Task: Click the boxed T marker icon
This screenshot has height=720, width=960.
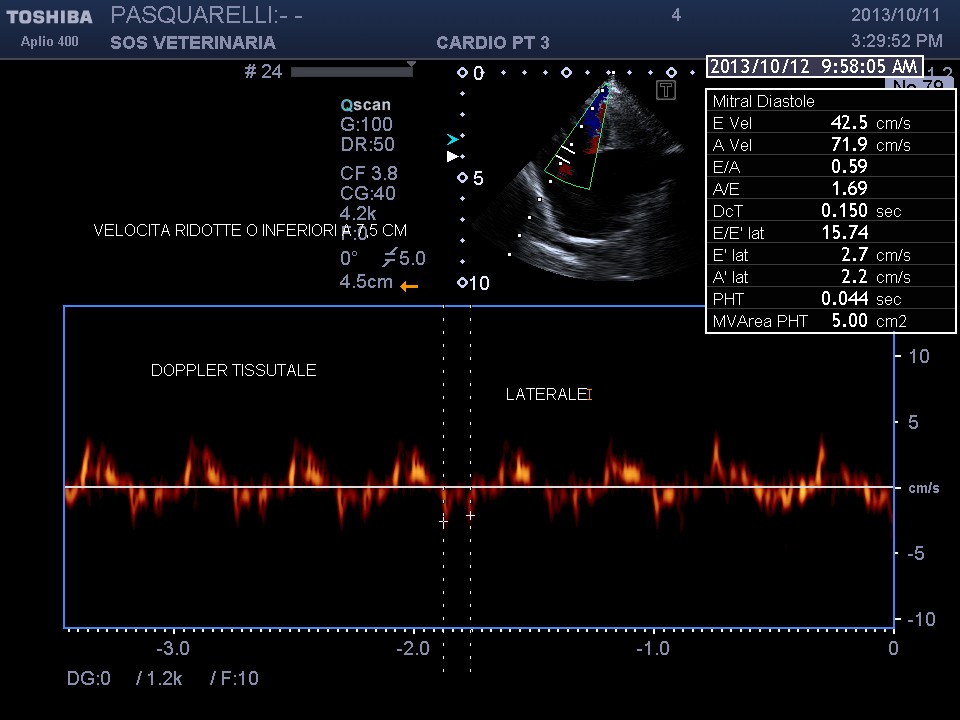Action: 666,91
